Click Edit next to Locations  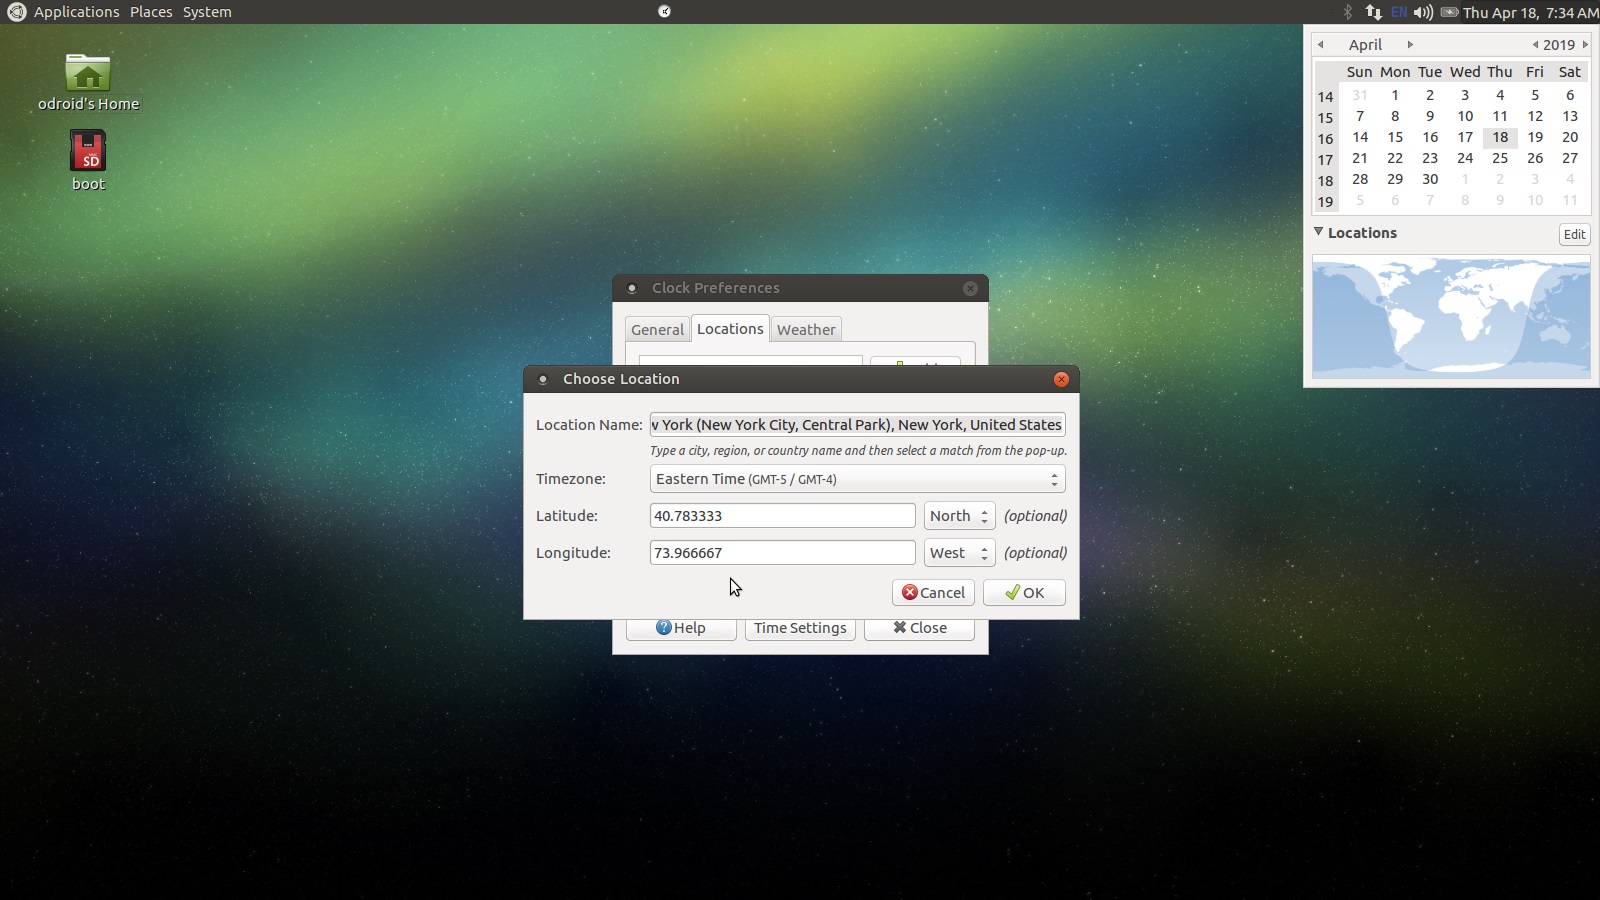(x=1574, y=234)
